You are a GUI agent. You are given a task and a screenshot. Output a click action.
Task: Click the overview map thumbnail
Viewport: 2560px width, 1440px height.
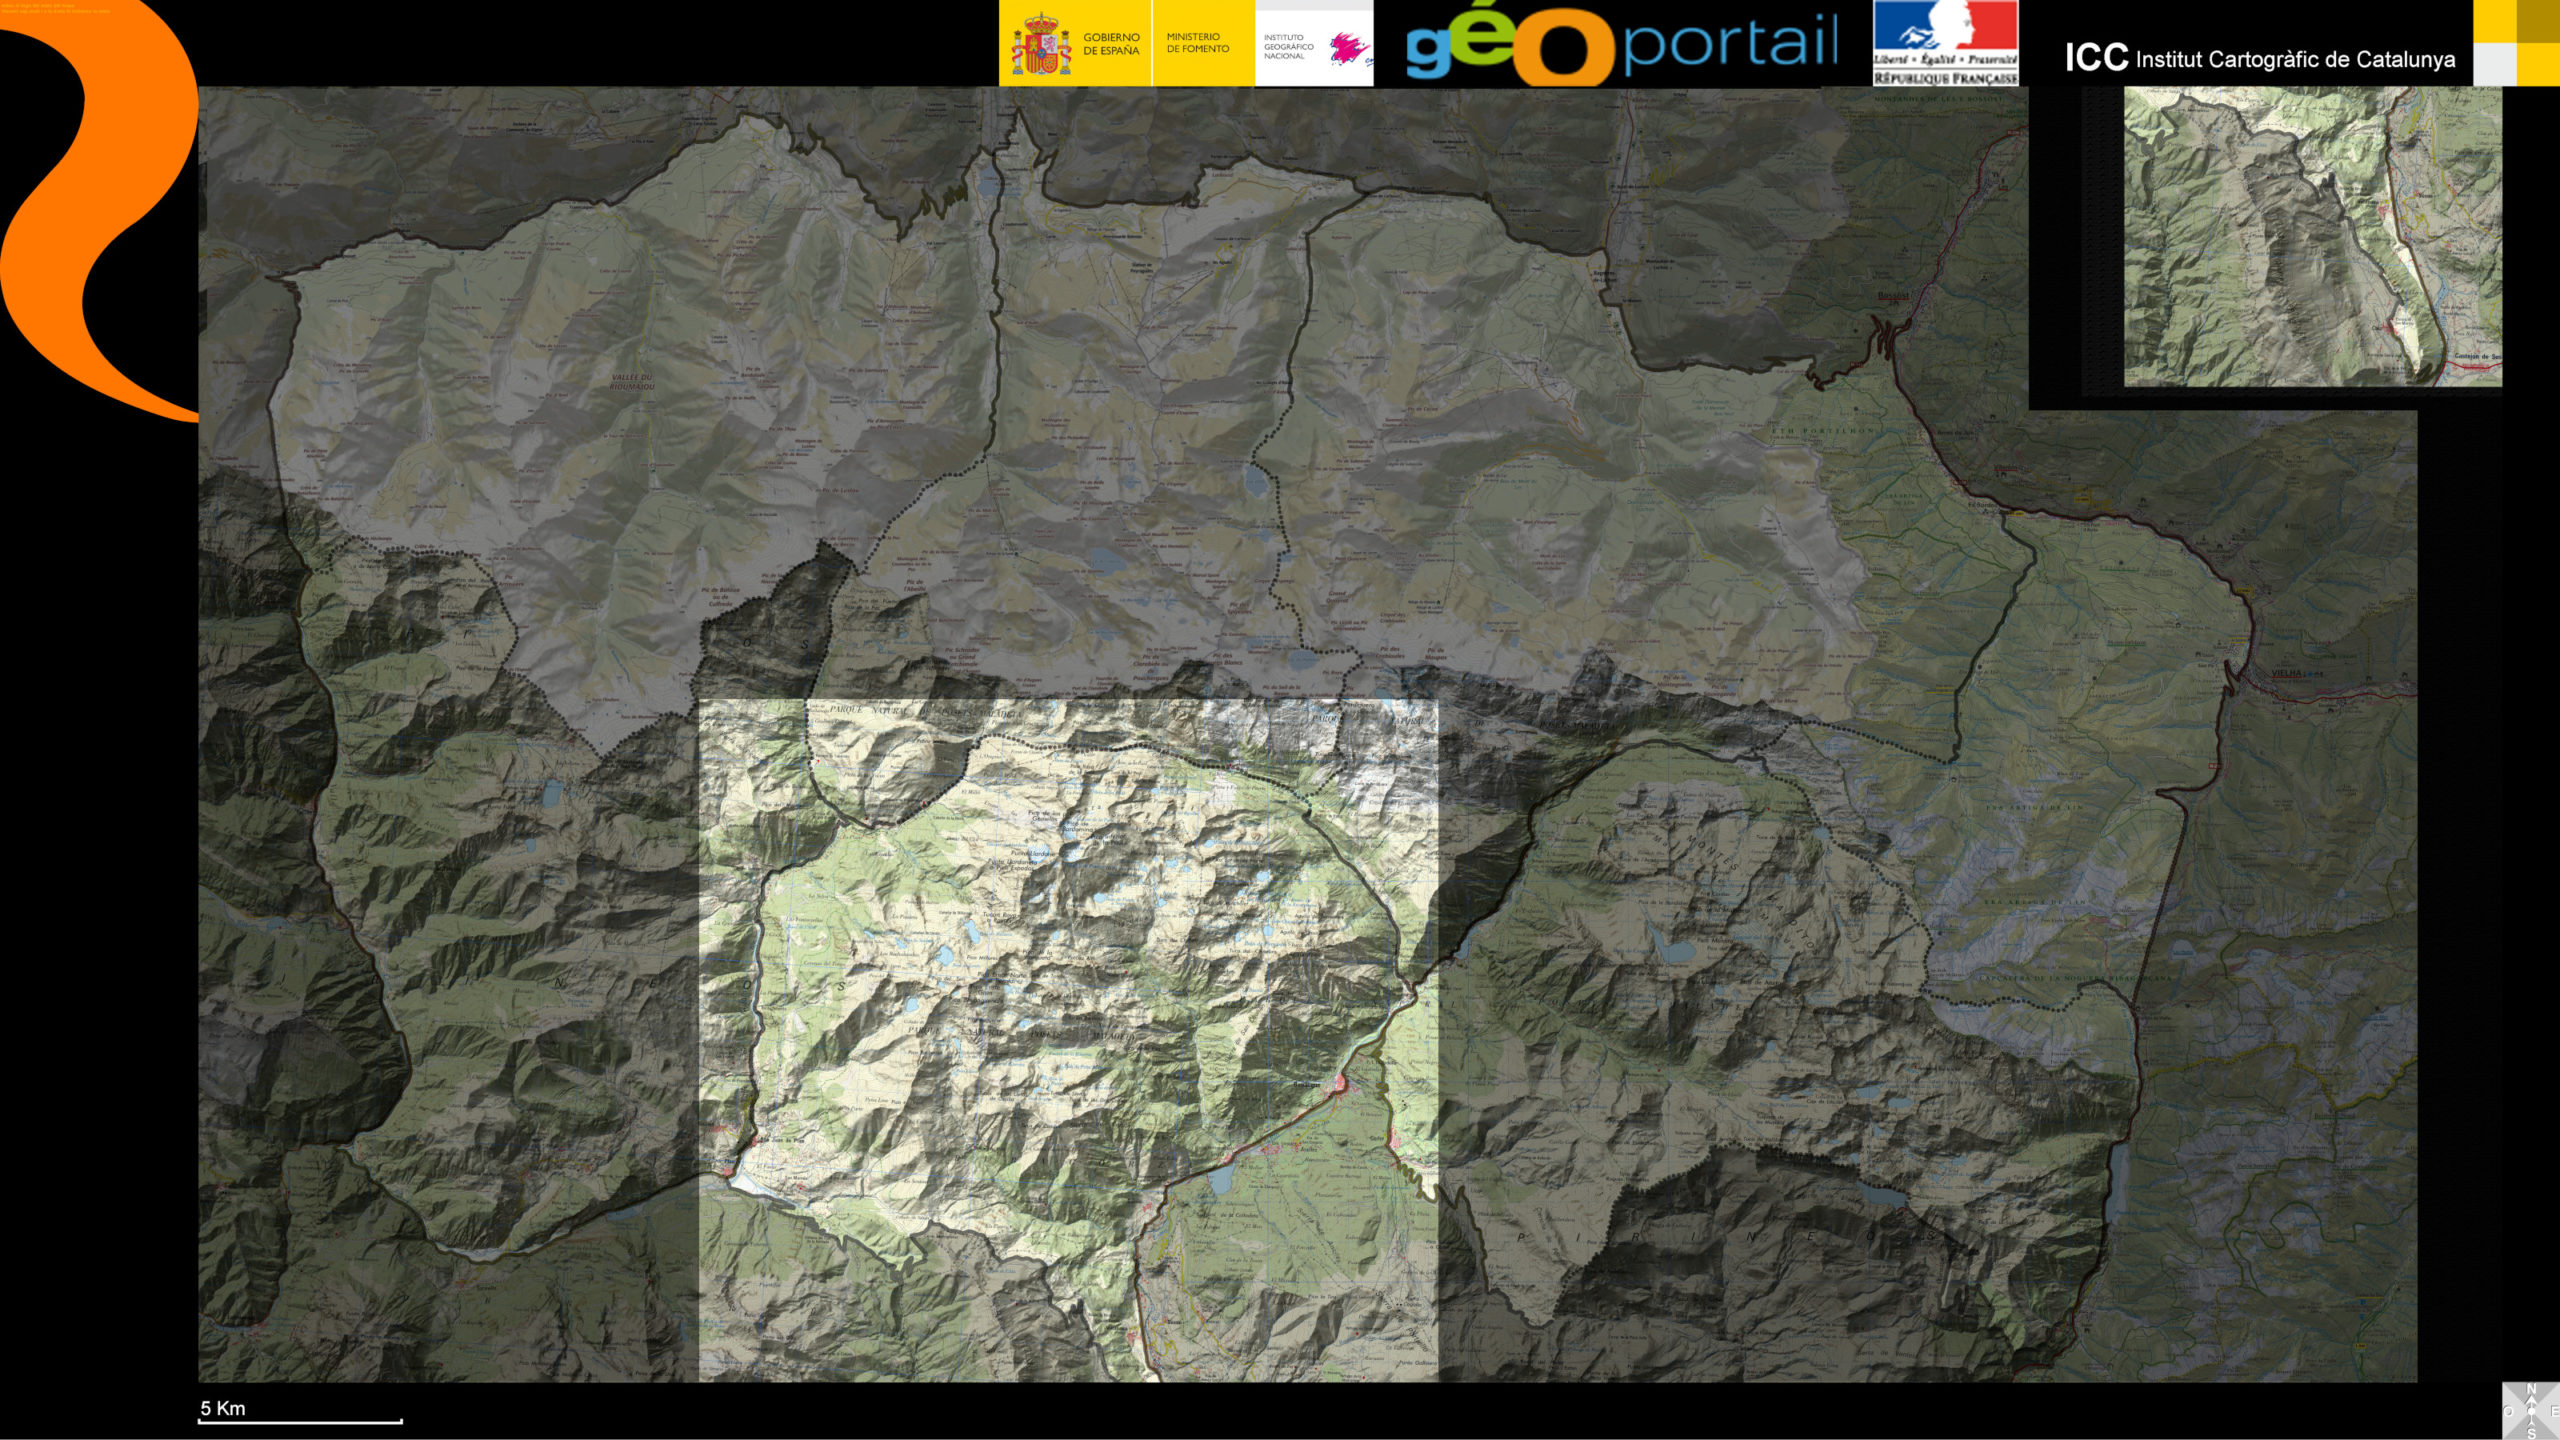click(x=2312, y=236)
